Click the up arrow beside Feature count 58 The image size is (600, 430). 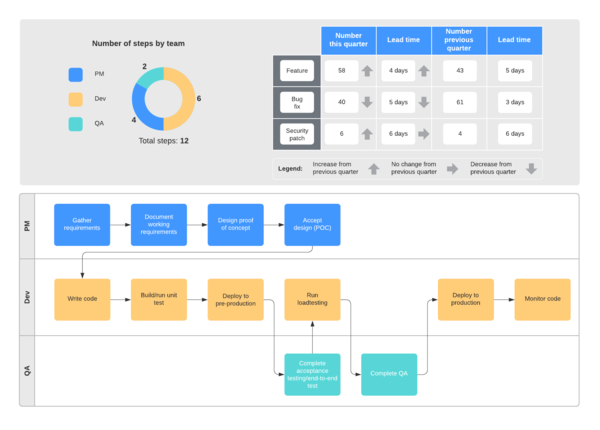367,71
